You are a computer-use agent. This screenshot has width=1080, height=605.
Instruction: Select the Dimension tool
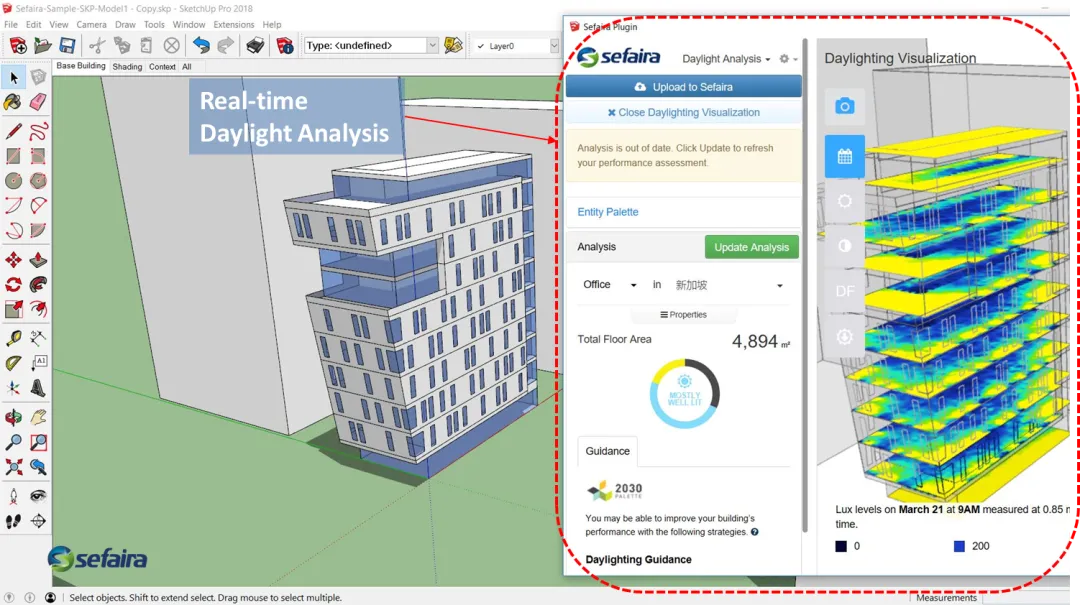point(39,338)
